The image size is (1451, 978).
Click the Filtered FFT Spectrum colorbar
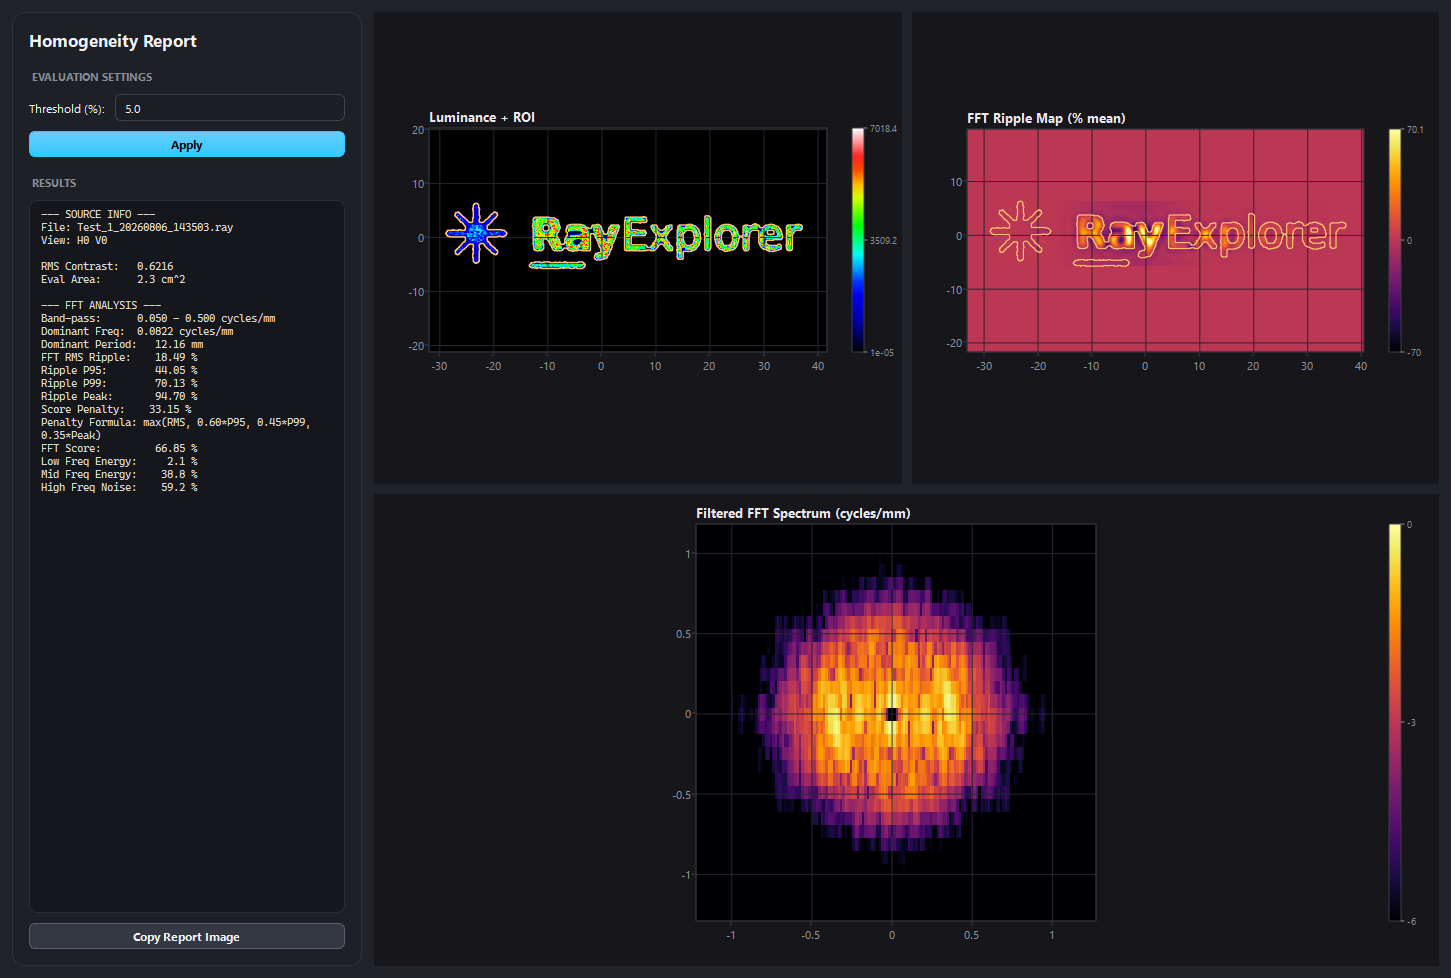click(1395, 722)
